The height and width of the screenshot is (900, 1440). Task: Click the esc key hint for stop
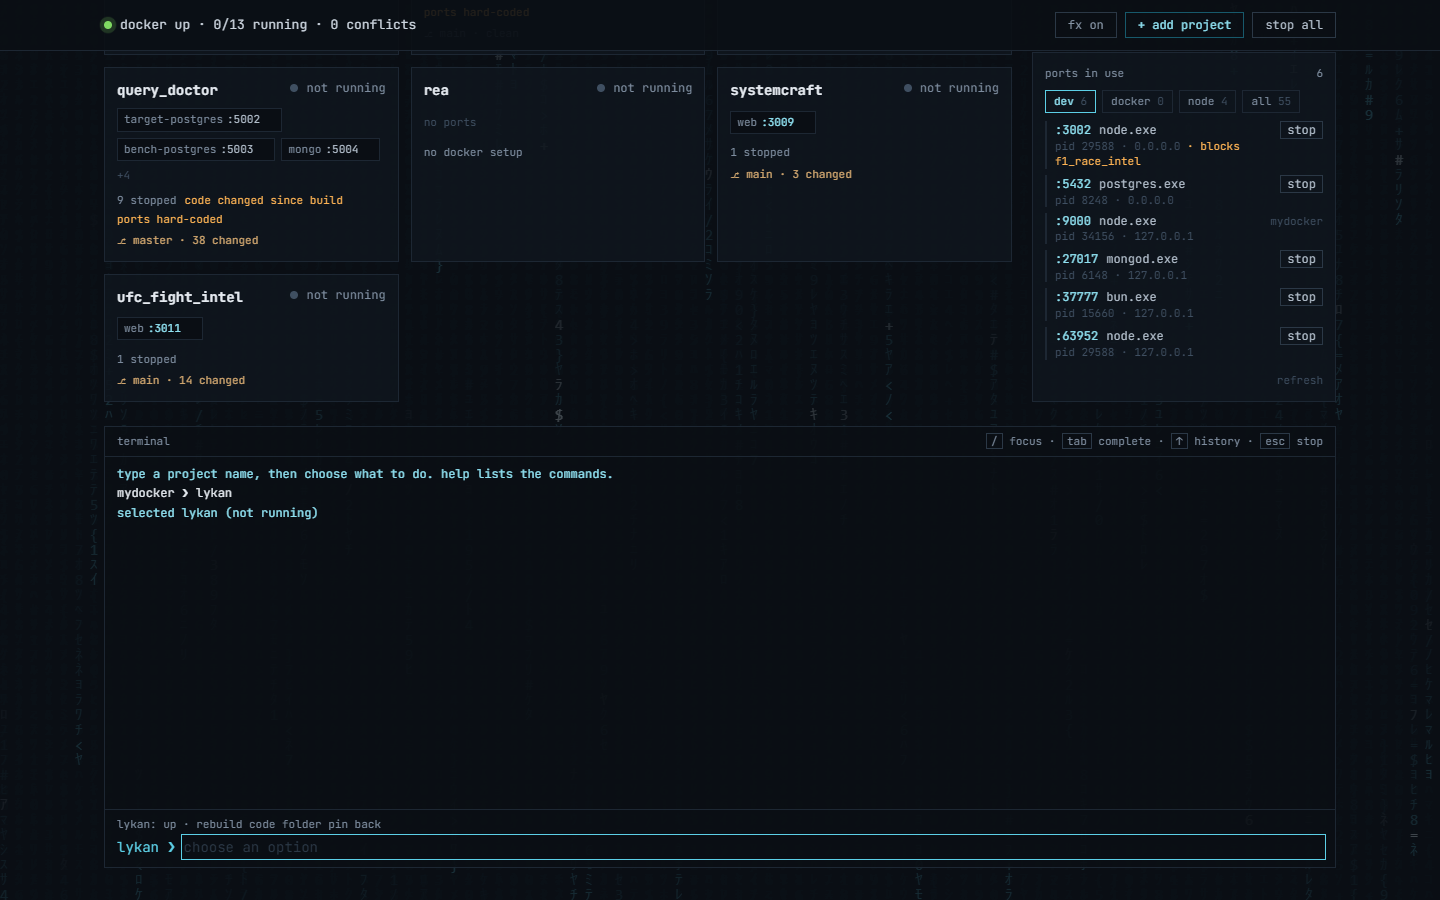click(x=1275, y=441)
